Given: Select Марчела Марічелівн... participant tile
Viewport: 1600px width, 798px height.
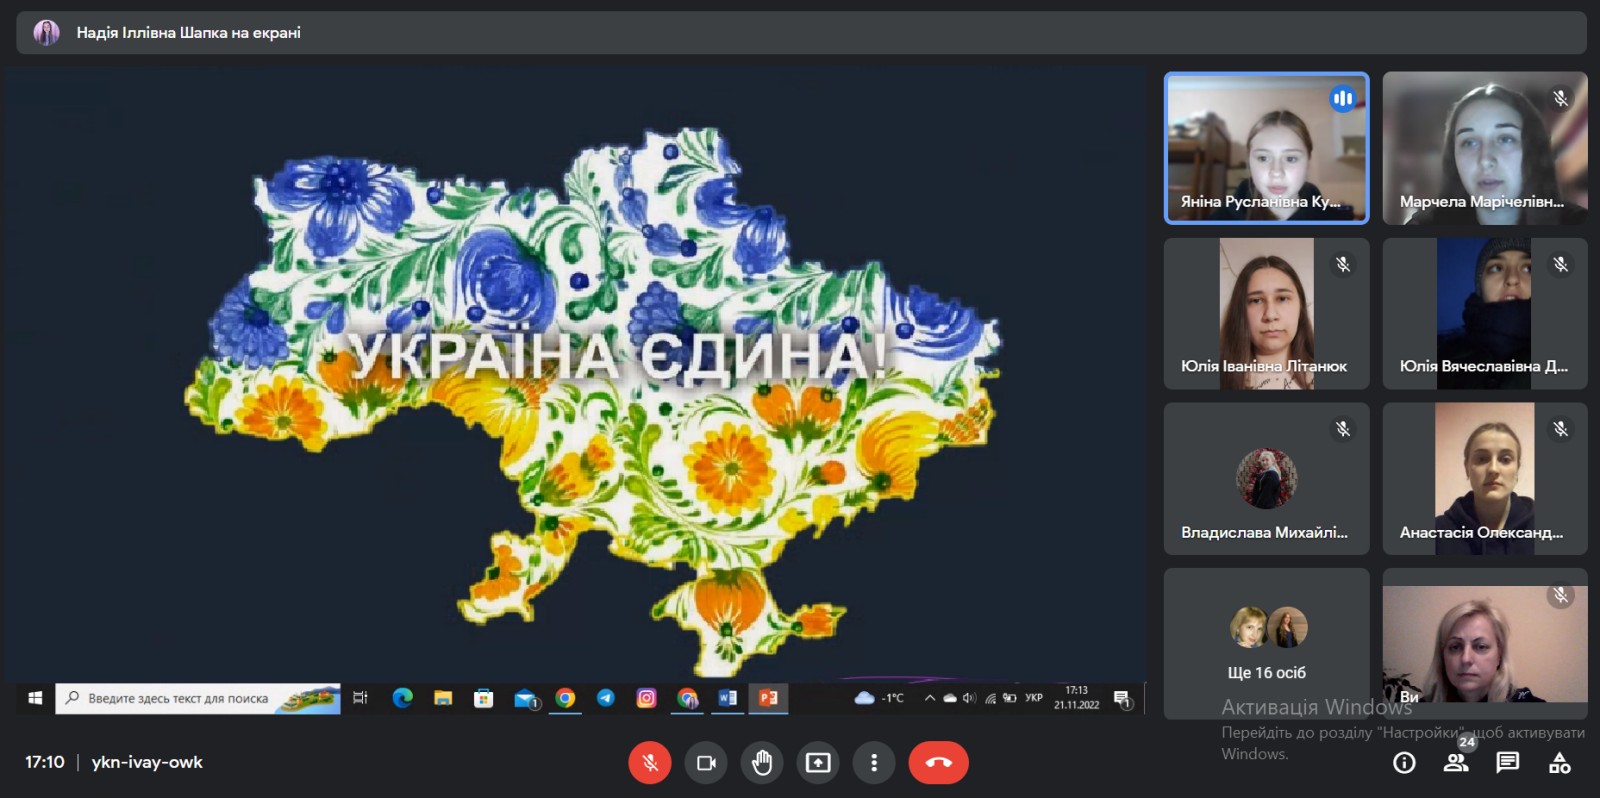Looking at the screenshot, I should tap(1485, 148).
